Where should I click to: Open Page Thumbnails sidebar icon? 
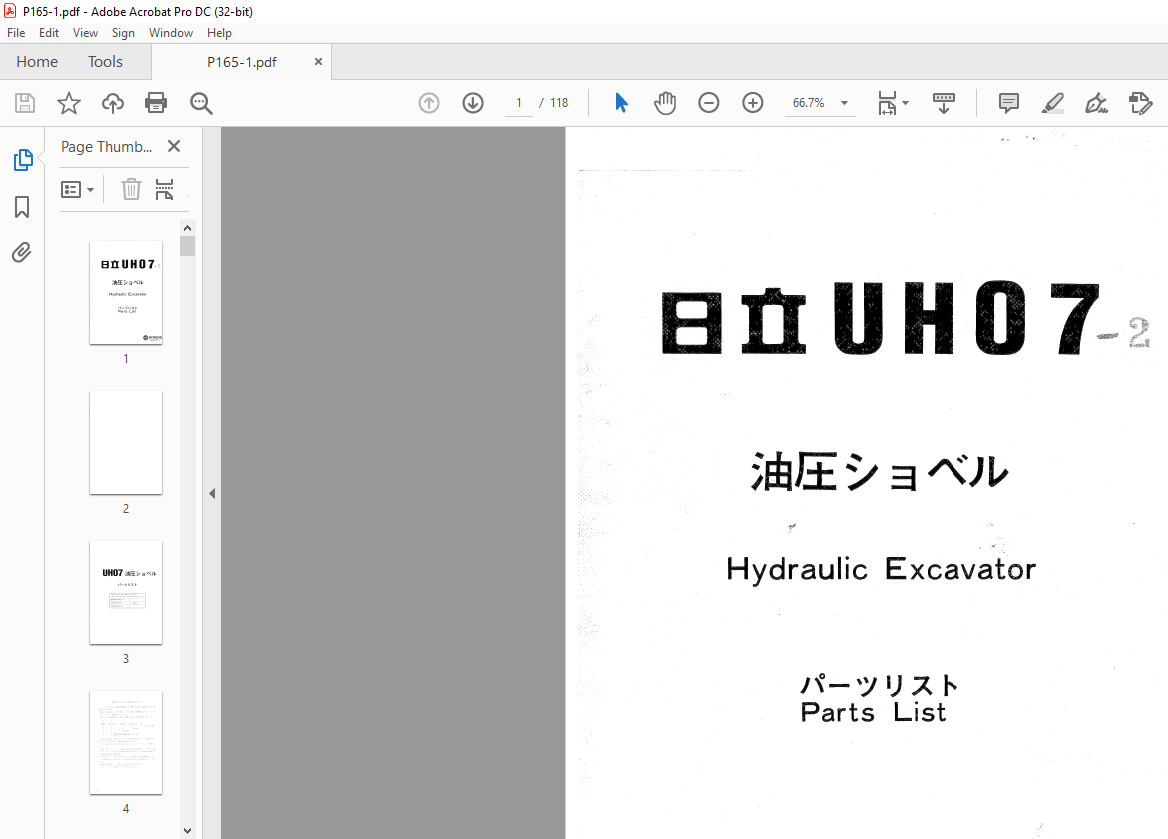pos(22,159)
